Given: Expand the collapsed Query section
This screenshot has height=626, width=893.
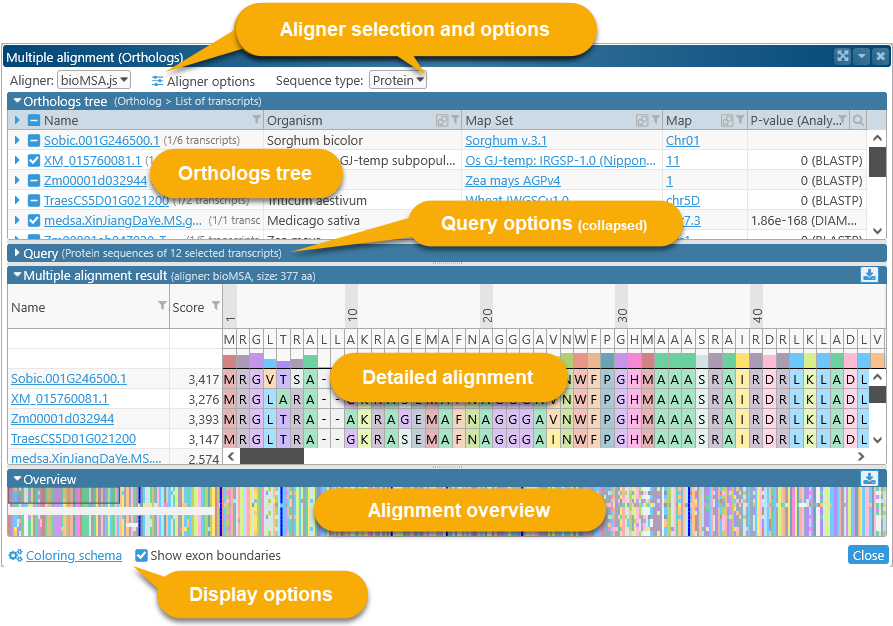Looking at the screenshot, I should coord(17,254).
